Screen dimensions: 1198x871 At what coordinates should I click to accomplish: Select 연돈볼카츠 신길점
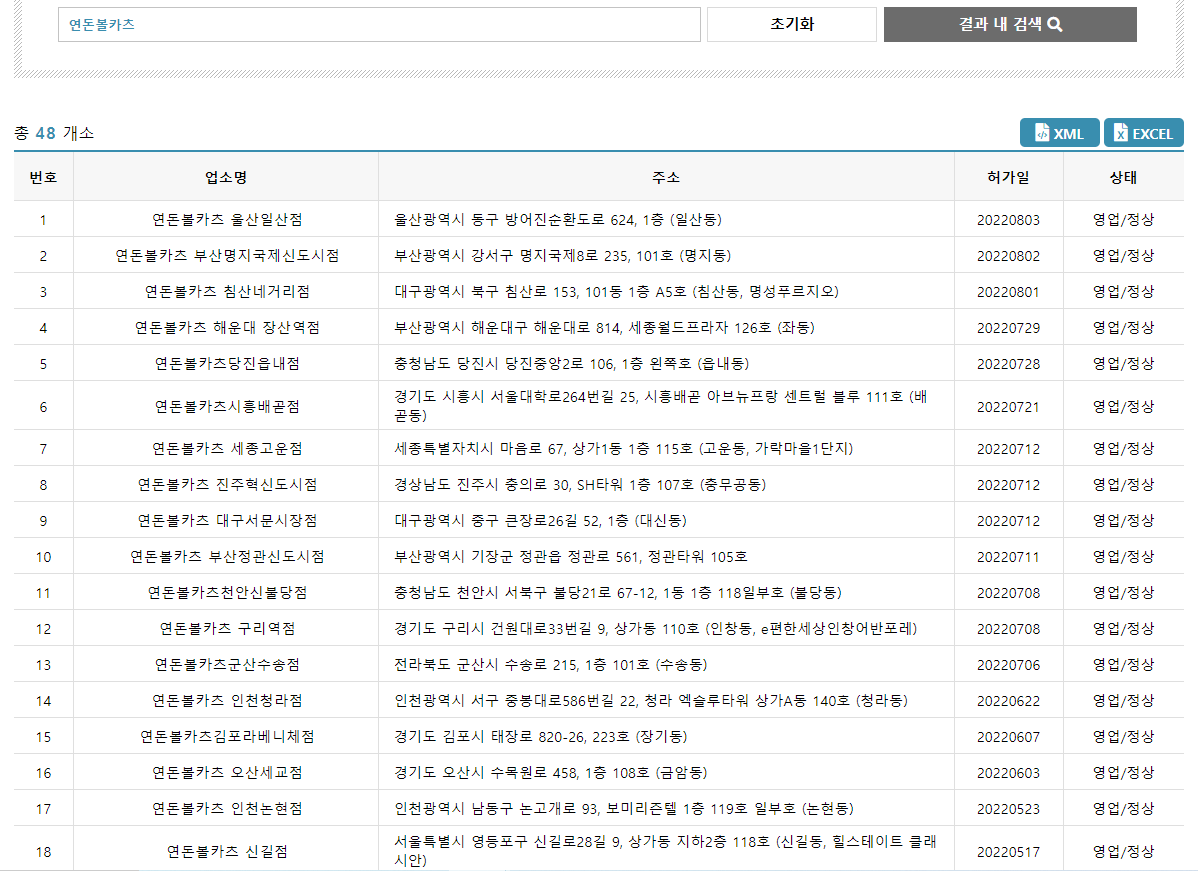227,851
